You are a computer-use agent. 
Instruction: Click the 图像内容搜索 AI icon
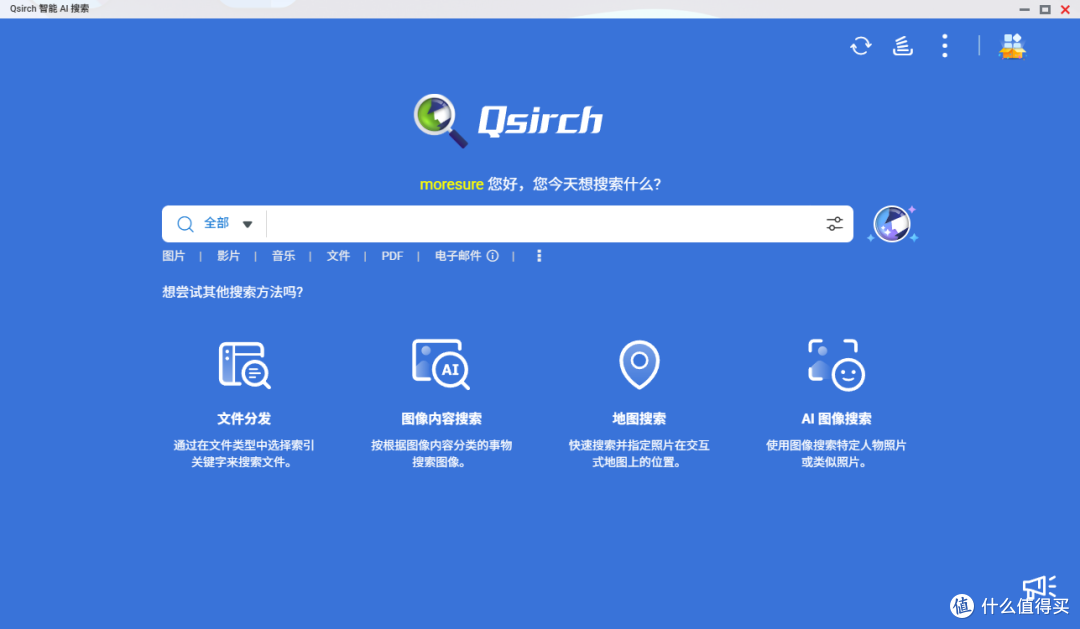point(441,364)
